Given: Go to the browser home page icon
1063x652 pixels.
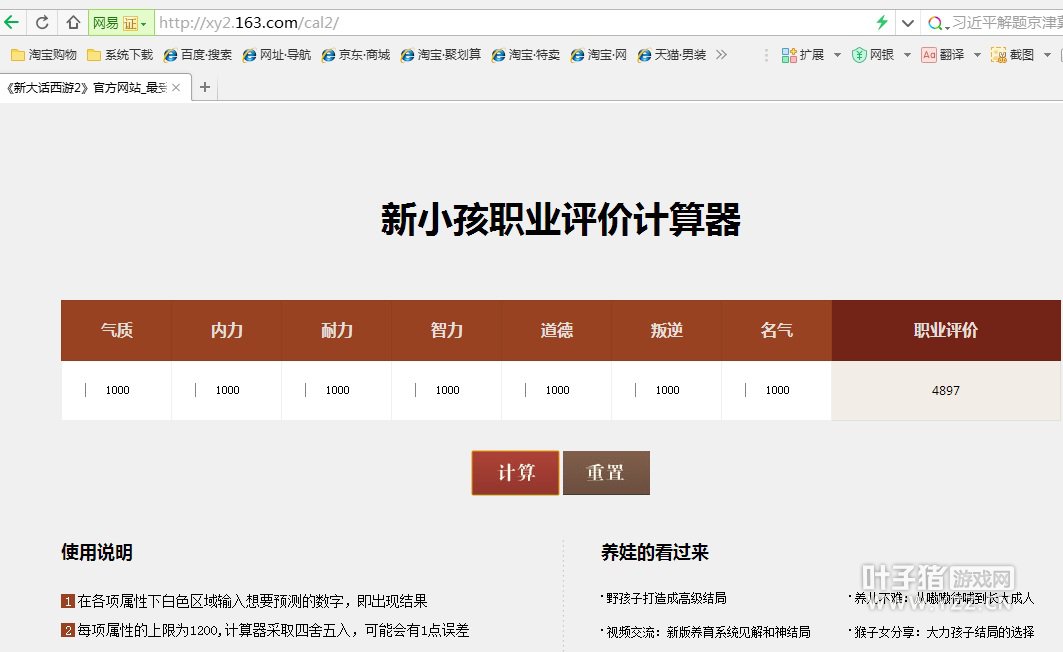Looking at the screenshot, I should tap(73, 22).
